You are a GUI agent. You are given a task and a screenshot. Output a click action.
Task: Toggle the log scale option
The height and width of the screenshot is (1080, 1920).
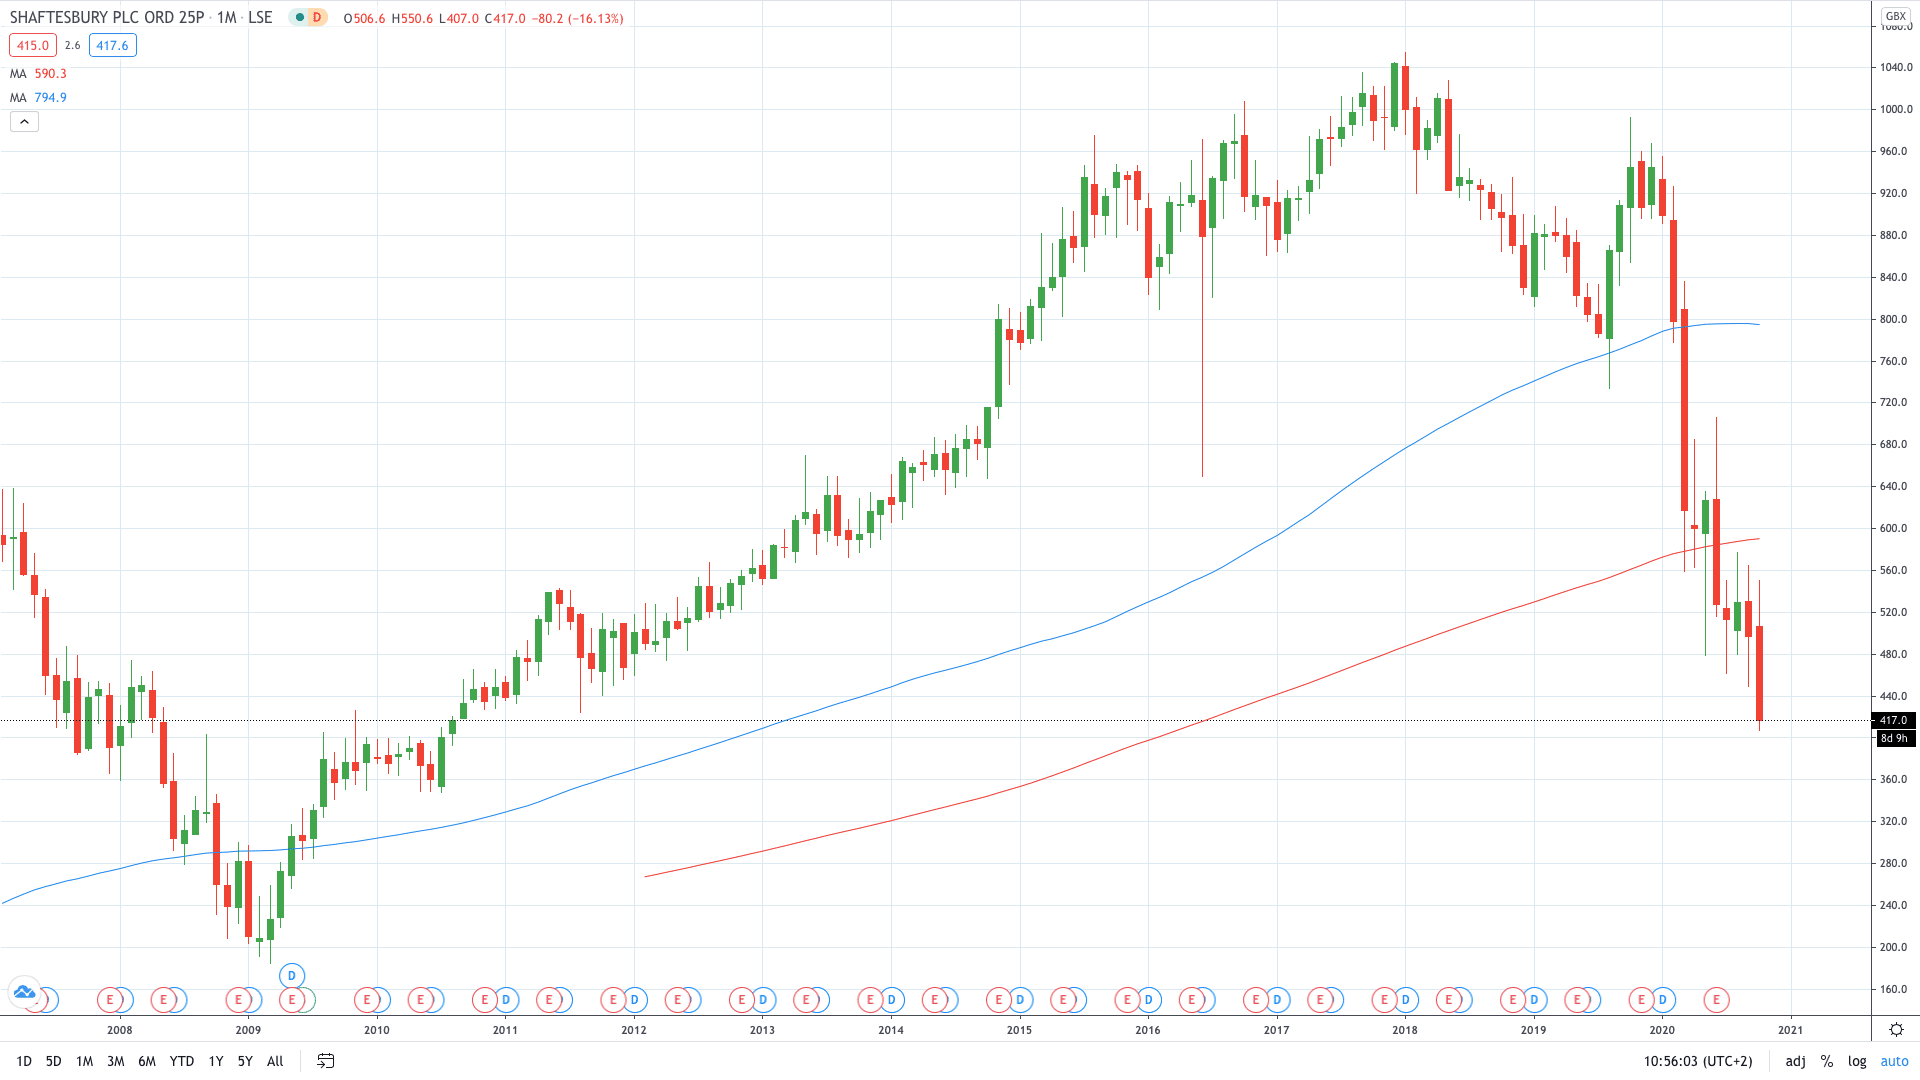point(1857,1061)
